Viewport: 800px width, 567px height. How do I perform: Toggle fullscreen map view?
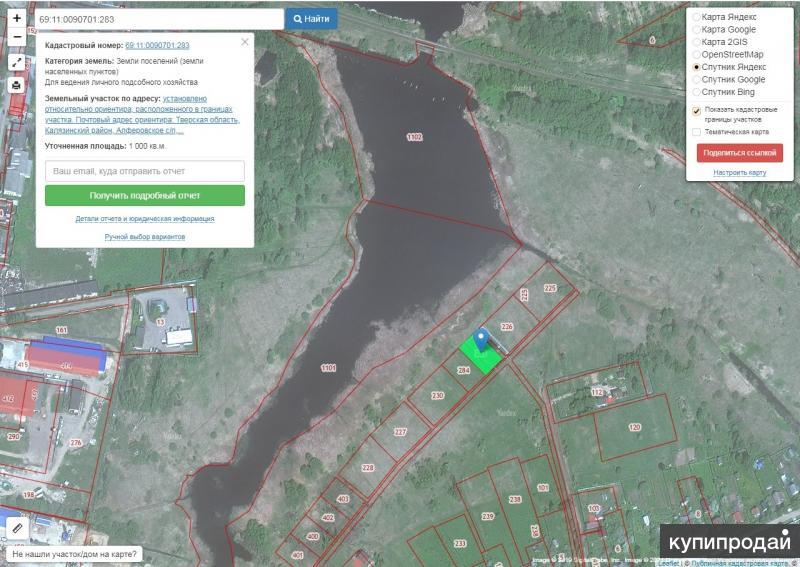coord(17,62)
